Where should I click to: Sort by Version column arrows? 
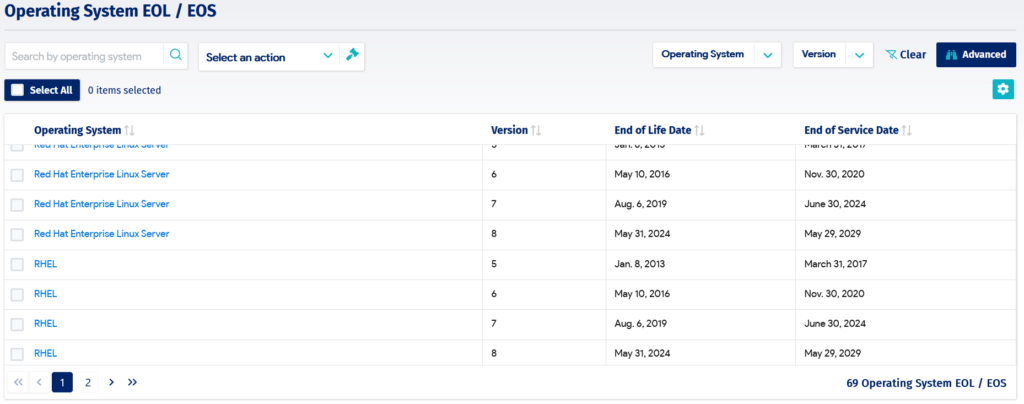536,130
